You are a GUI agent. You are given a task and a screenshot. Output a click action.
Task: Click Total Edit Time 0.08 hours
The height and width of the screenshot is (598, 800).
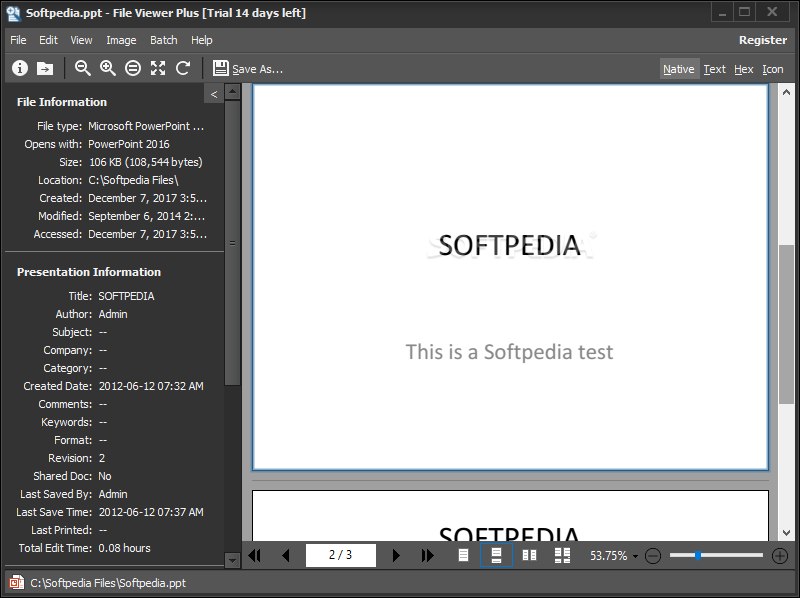coord(124,548)
